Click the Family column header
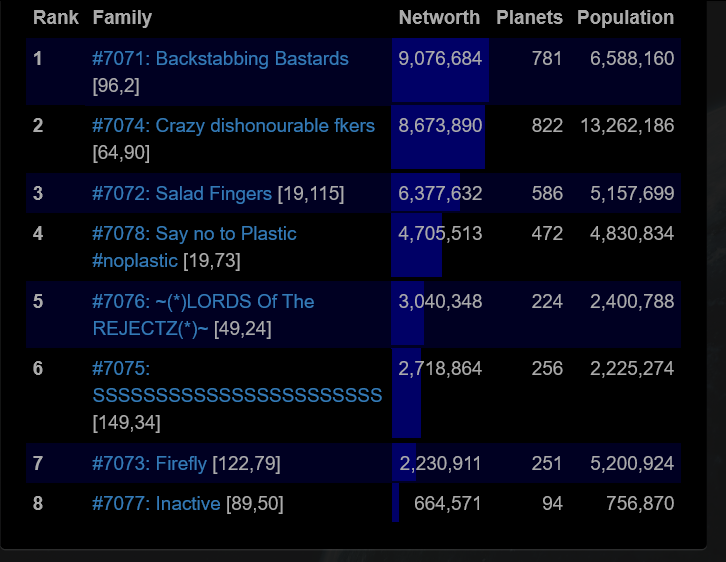The image size is (726, 562). (122, 18)
